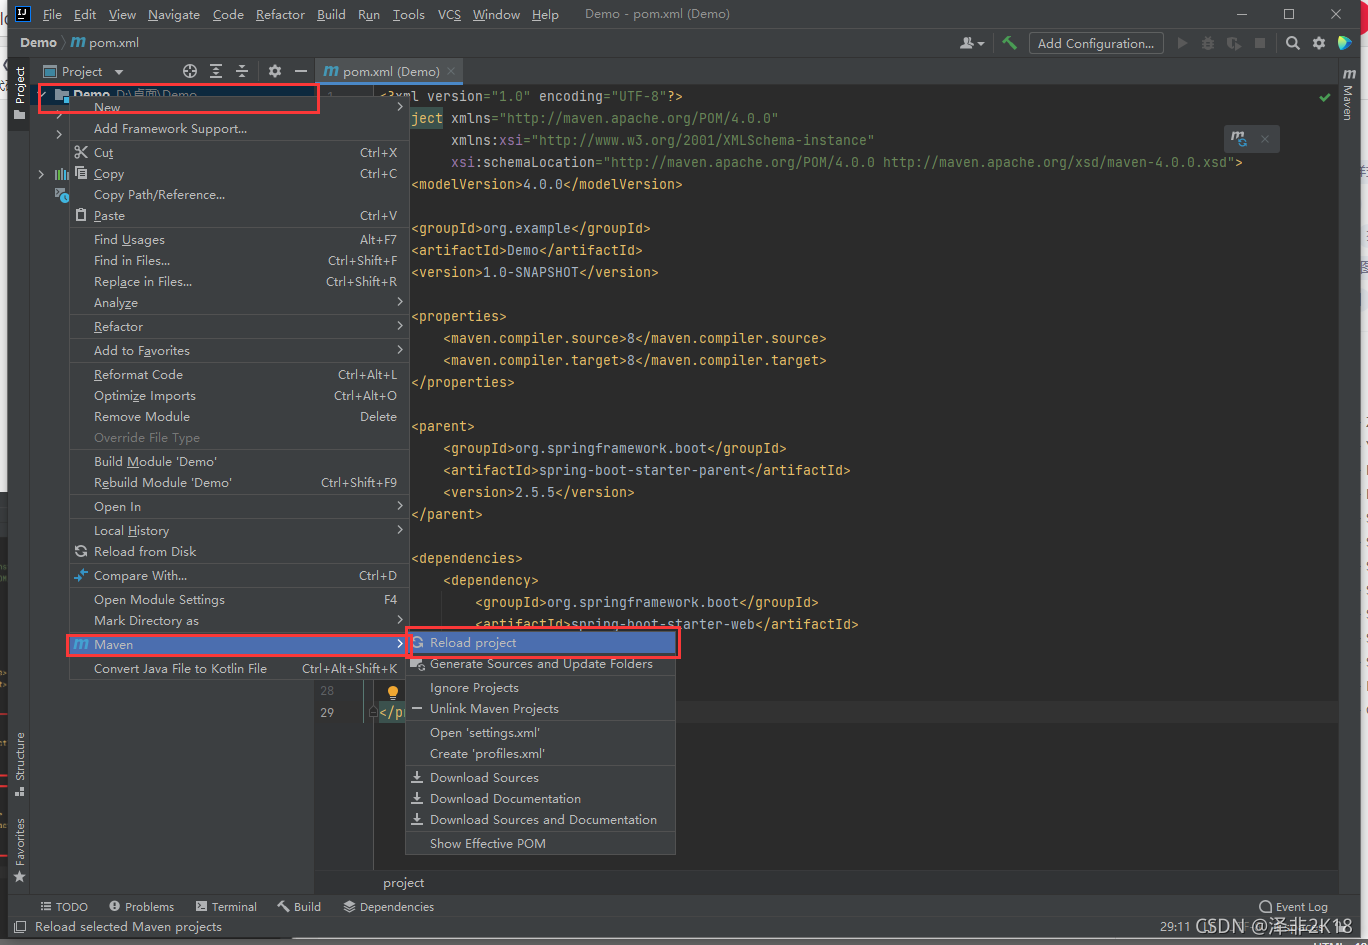Open IDE settings gear in top toolbar
The image size is (1368, 945).
coord(1319,43)
